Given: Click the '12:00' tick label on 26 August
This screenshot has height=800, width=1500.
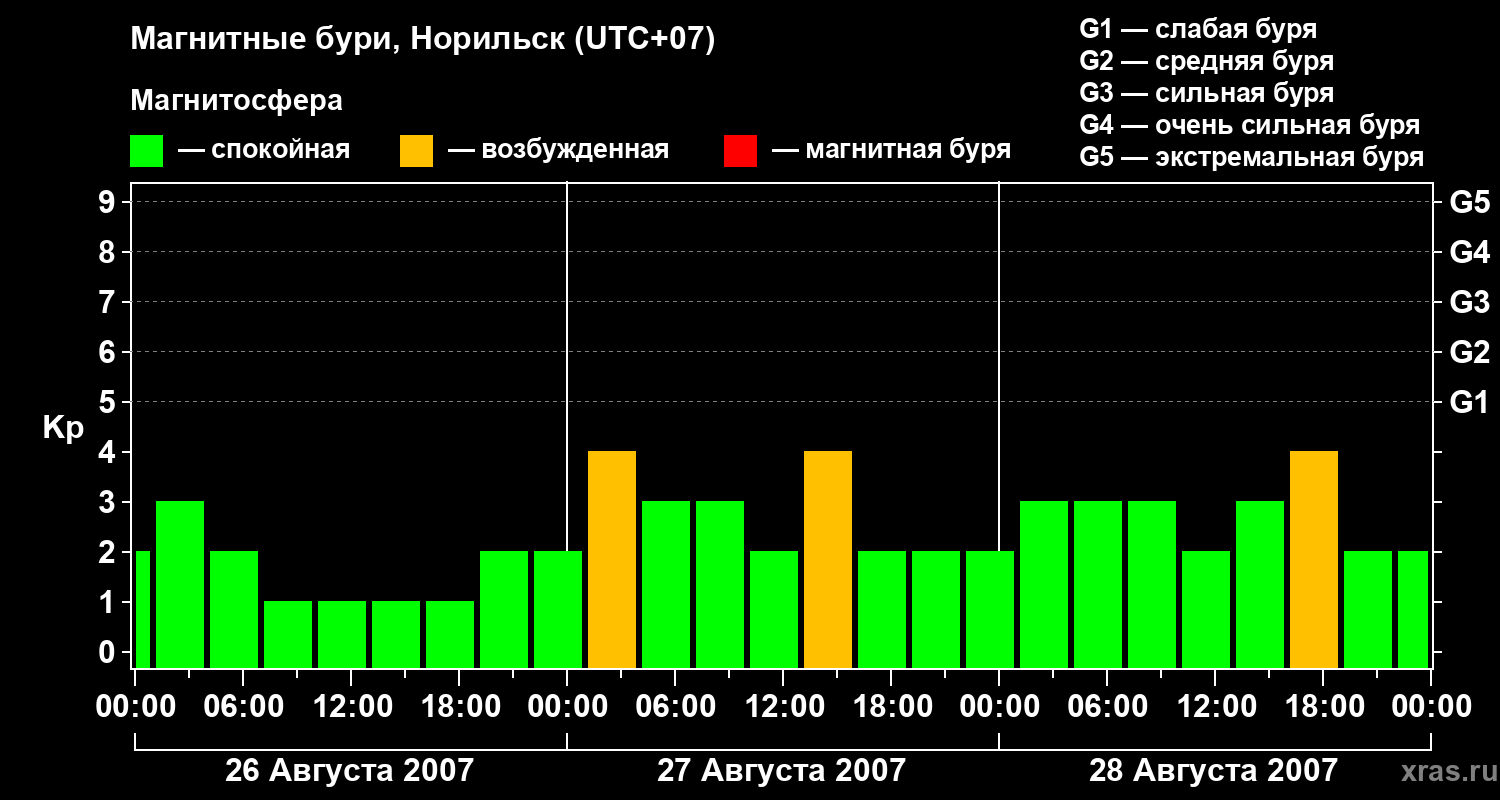Looking at the screenshot, I should [351, 707].
